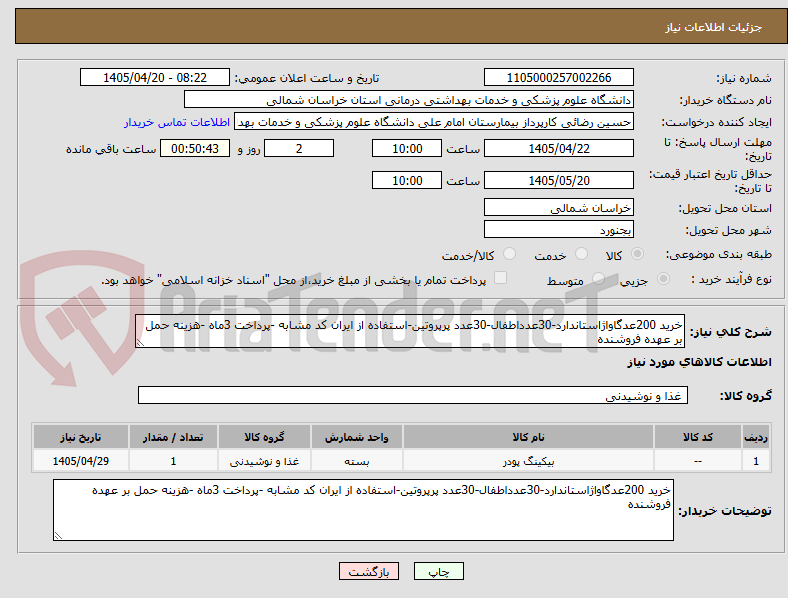The height and width of the screenshot is (598, 788).
Task: Open buyer contact info link اطلاعات تماس خریدار
Action: [x=177, y=122]
